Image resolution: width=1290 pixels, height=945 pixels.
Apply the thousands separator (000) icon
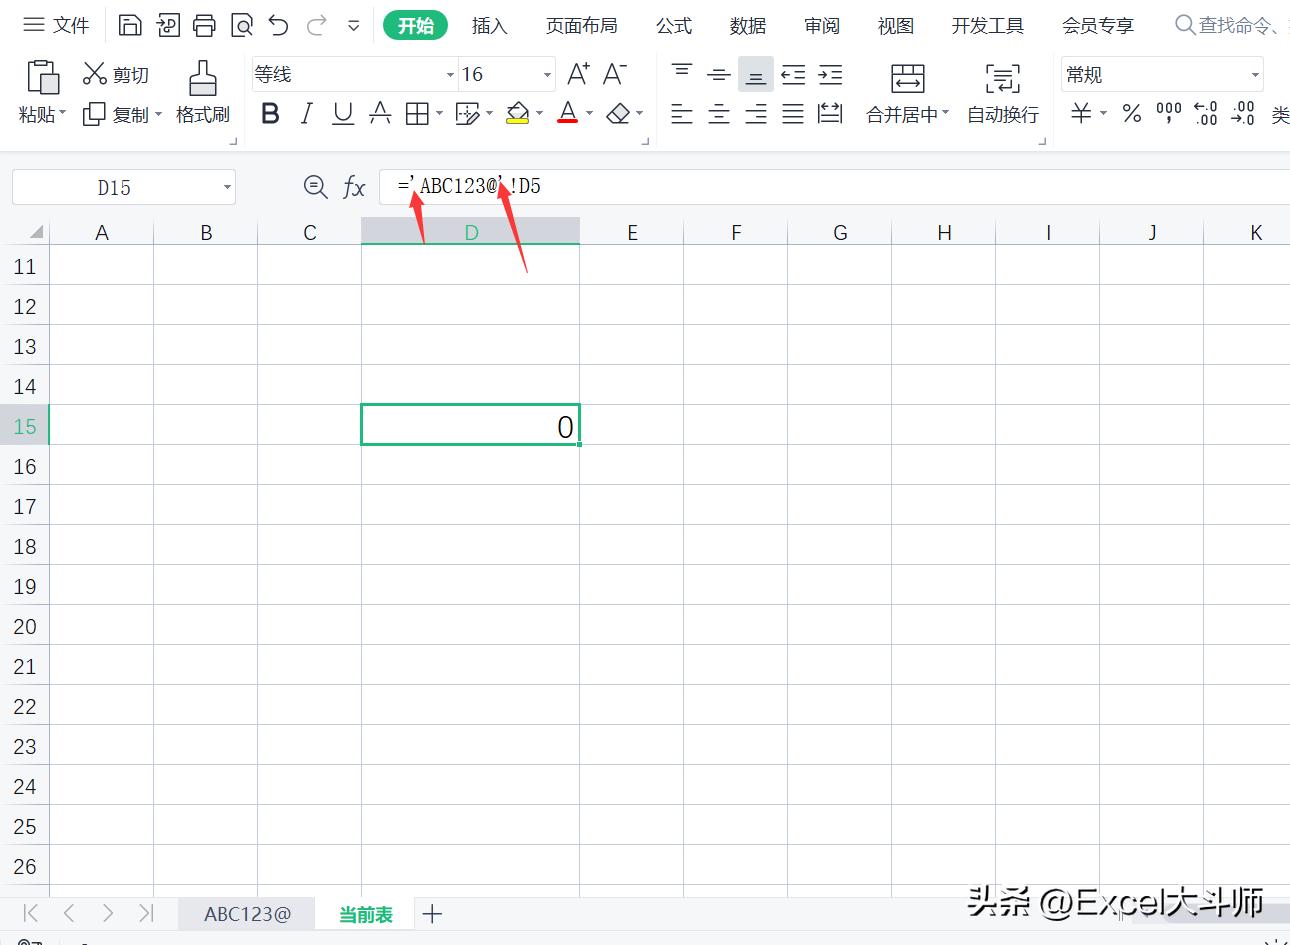coord(1167,113)
